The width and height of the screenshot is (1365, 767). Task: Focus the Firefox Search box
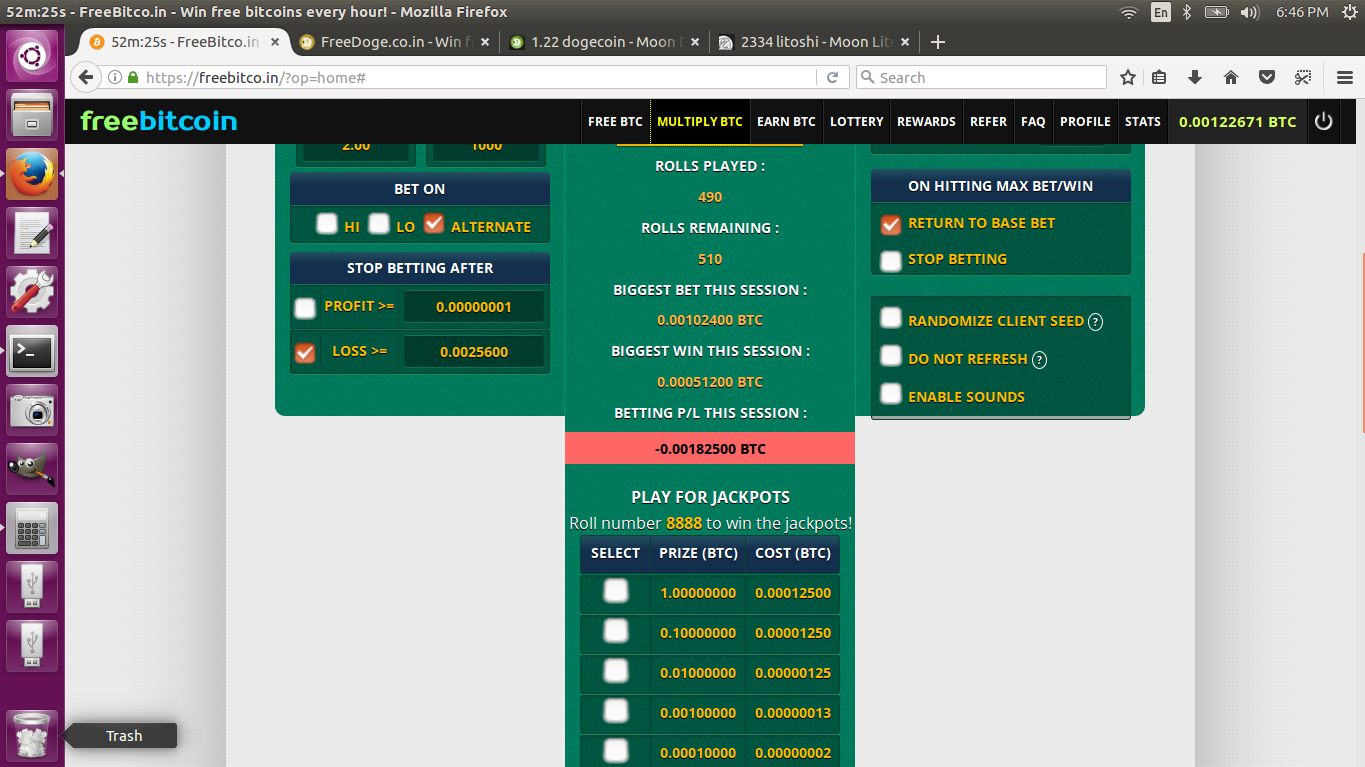pyautogui.click(x=981, y=77)
